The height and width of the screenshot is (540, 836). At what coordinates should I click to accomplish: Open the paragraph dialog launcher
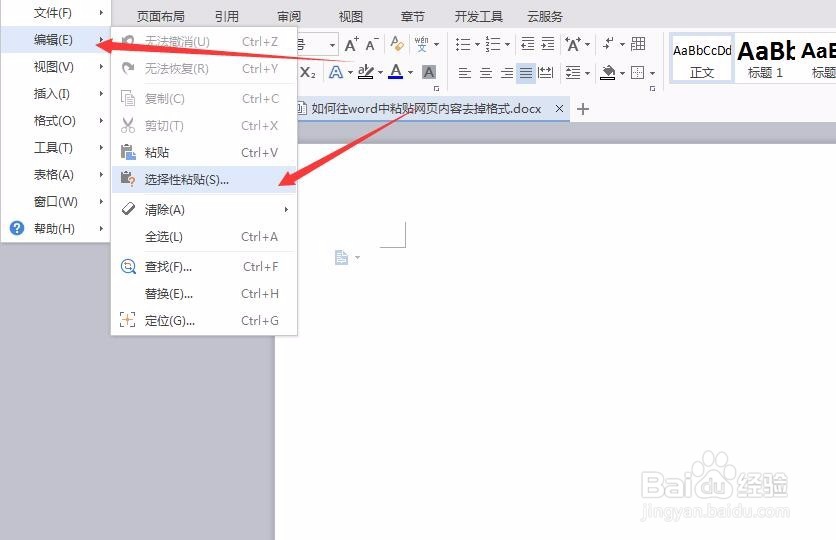point(652,88)
